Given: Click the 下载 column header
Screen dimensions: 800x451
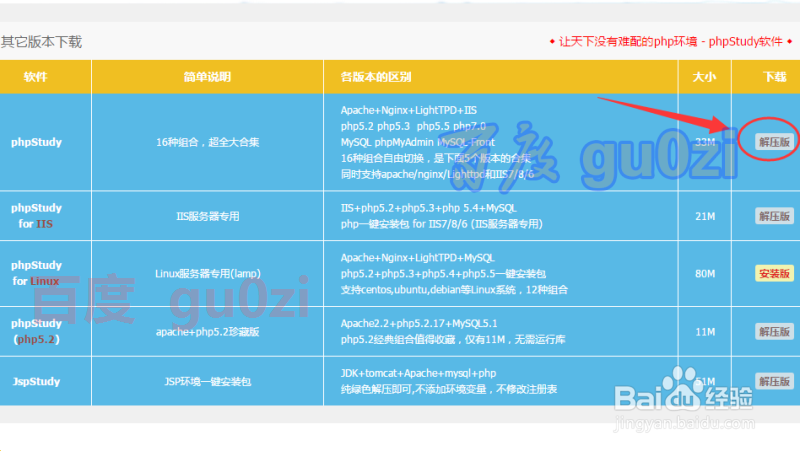Looking at the screenshot, I should [774, 77].
